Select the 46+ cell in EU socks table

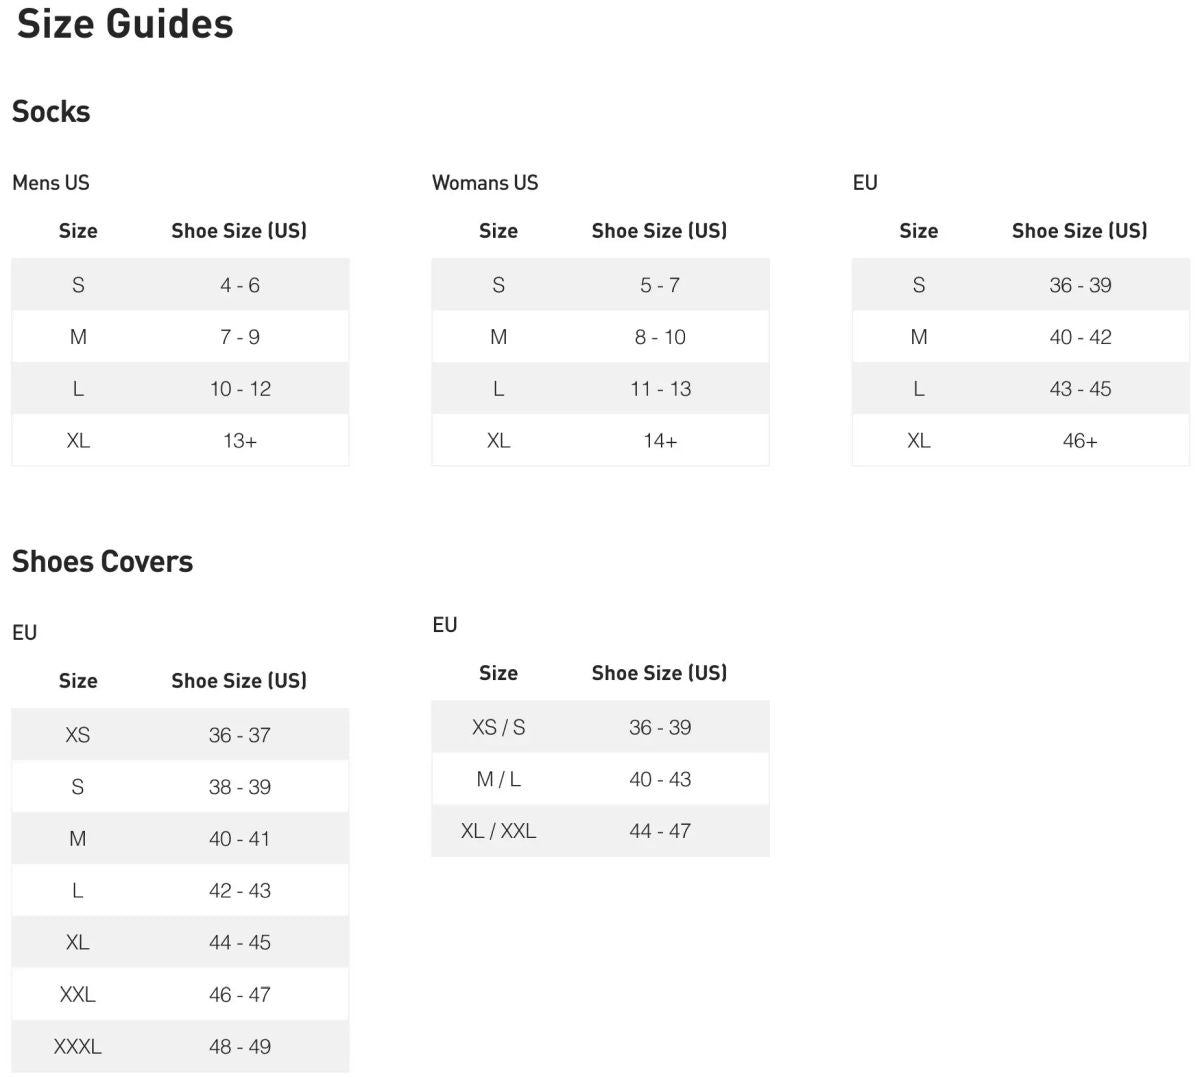point(1080,441)
